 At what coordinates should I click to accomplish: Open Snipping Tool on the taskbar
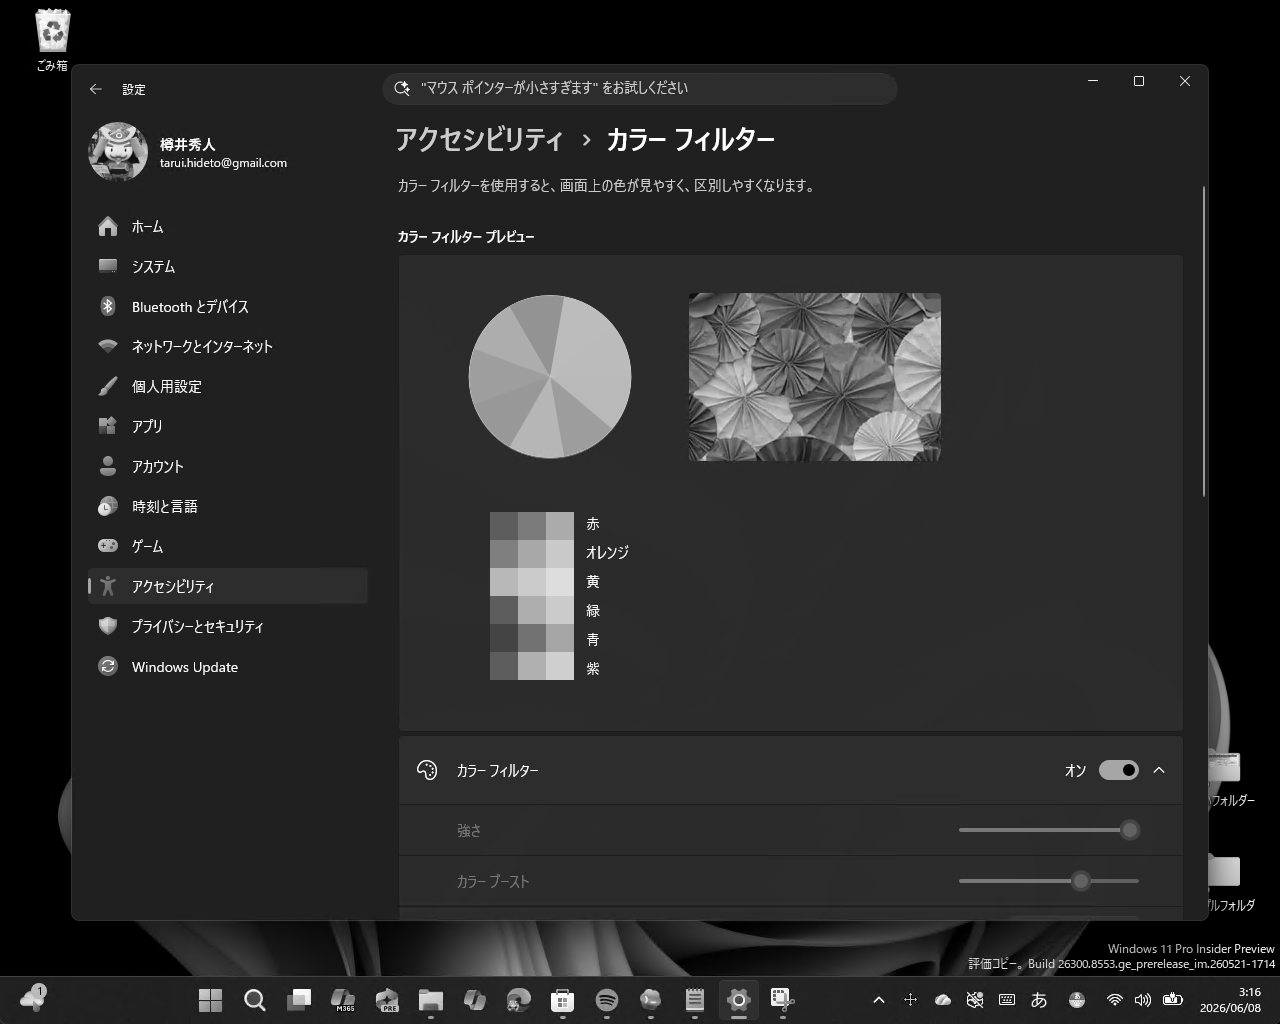(783, 1000)
